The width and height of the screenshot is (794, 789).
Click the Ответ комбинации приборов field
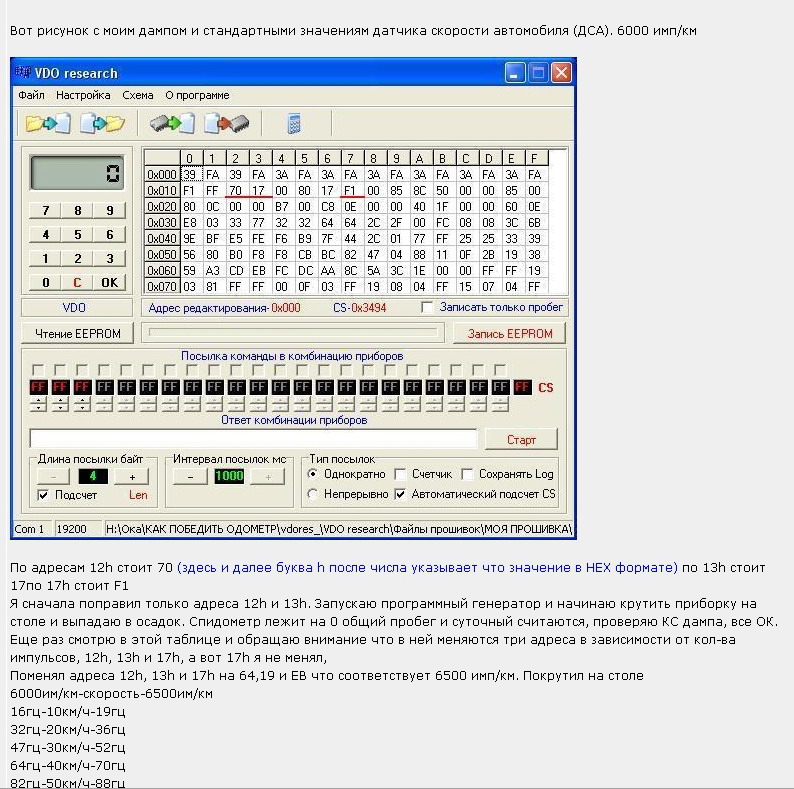[x=254, y=439]
